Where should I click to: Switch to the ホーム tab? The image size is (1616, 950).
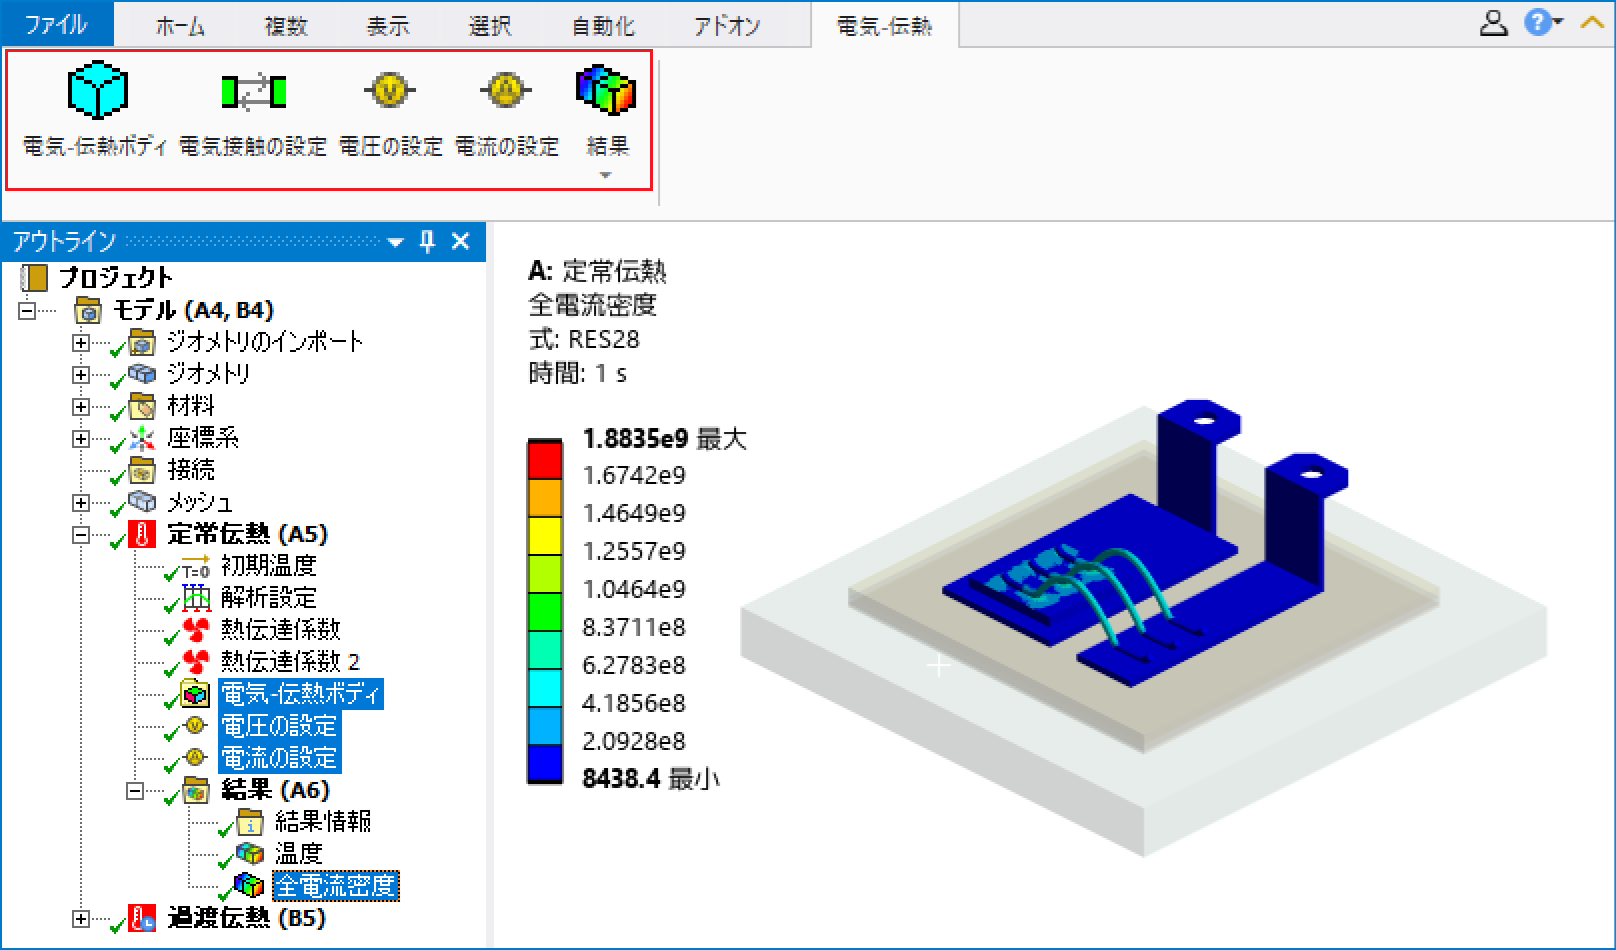coord(180,26)
